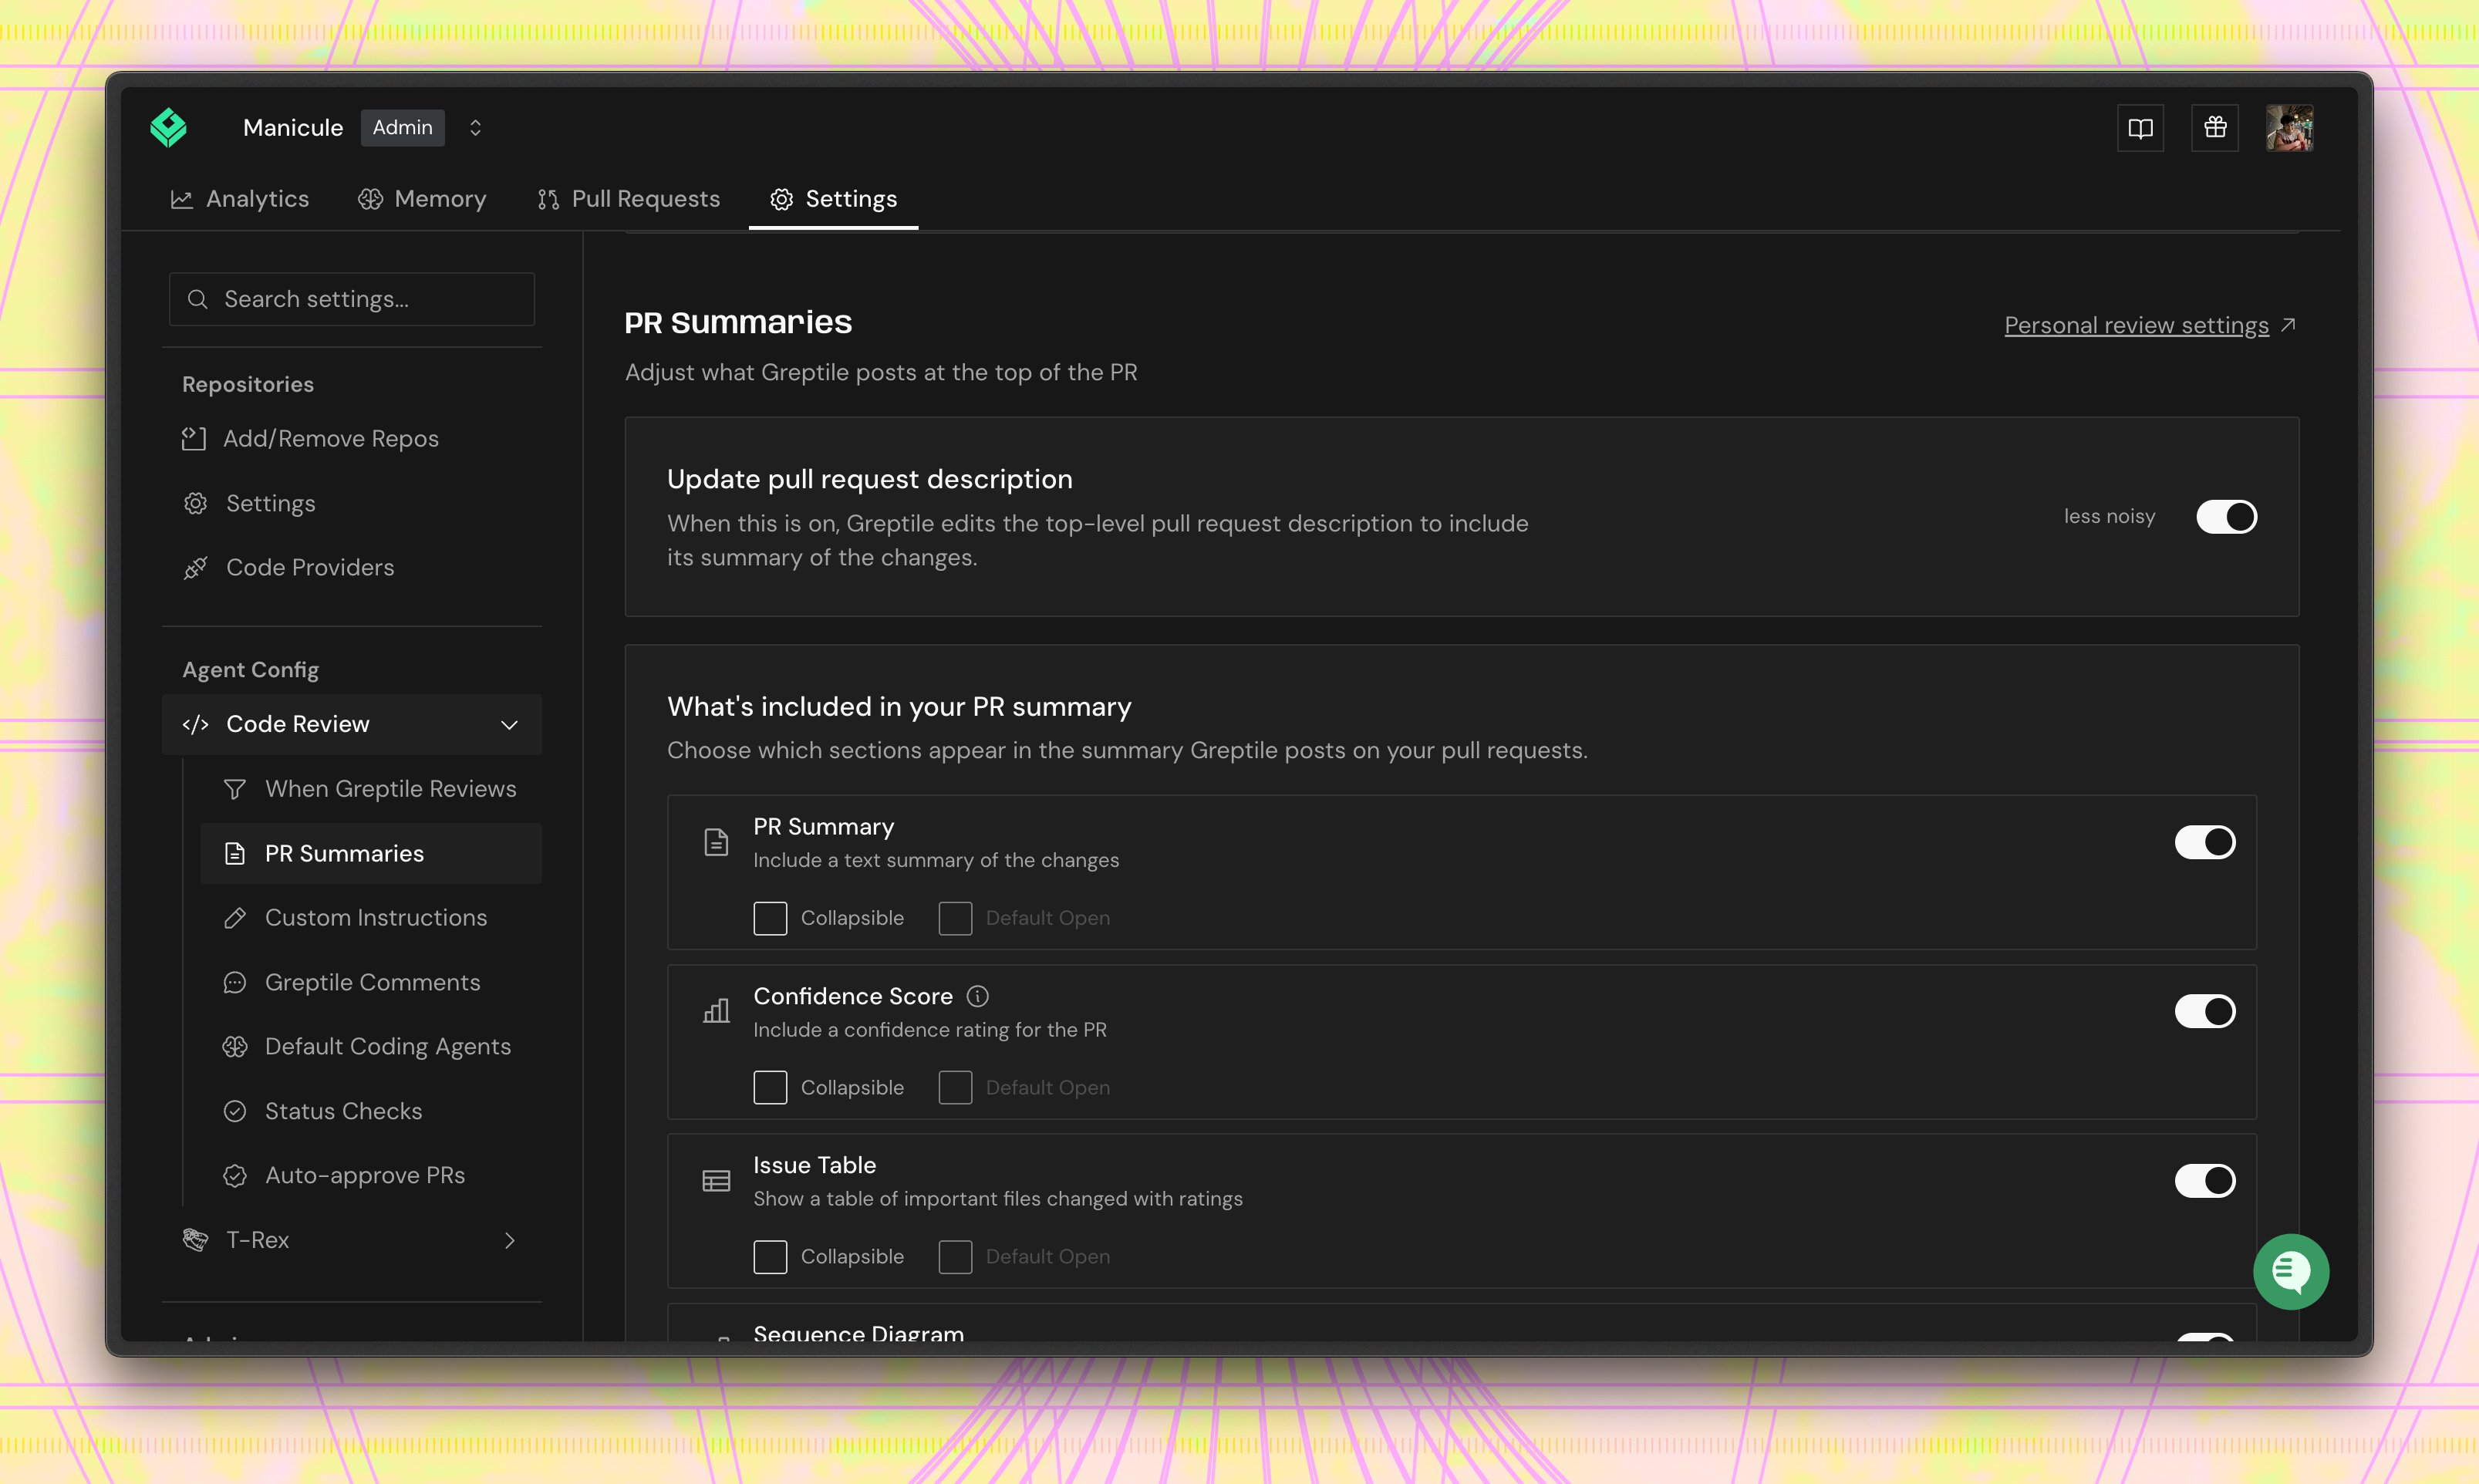Viewport: 2479px width, 1484px height.
Task: Disable the Confidence Score toggle
Action: coord(2205,1011)
